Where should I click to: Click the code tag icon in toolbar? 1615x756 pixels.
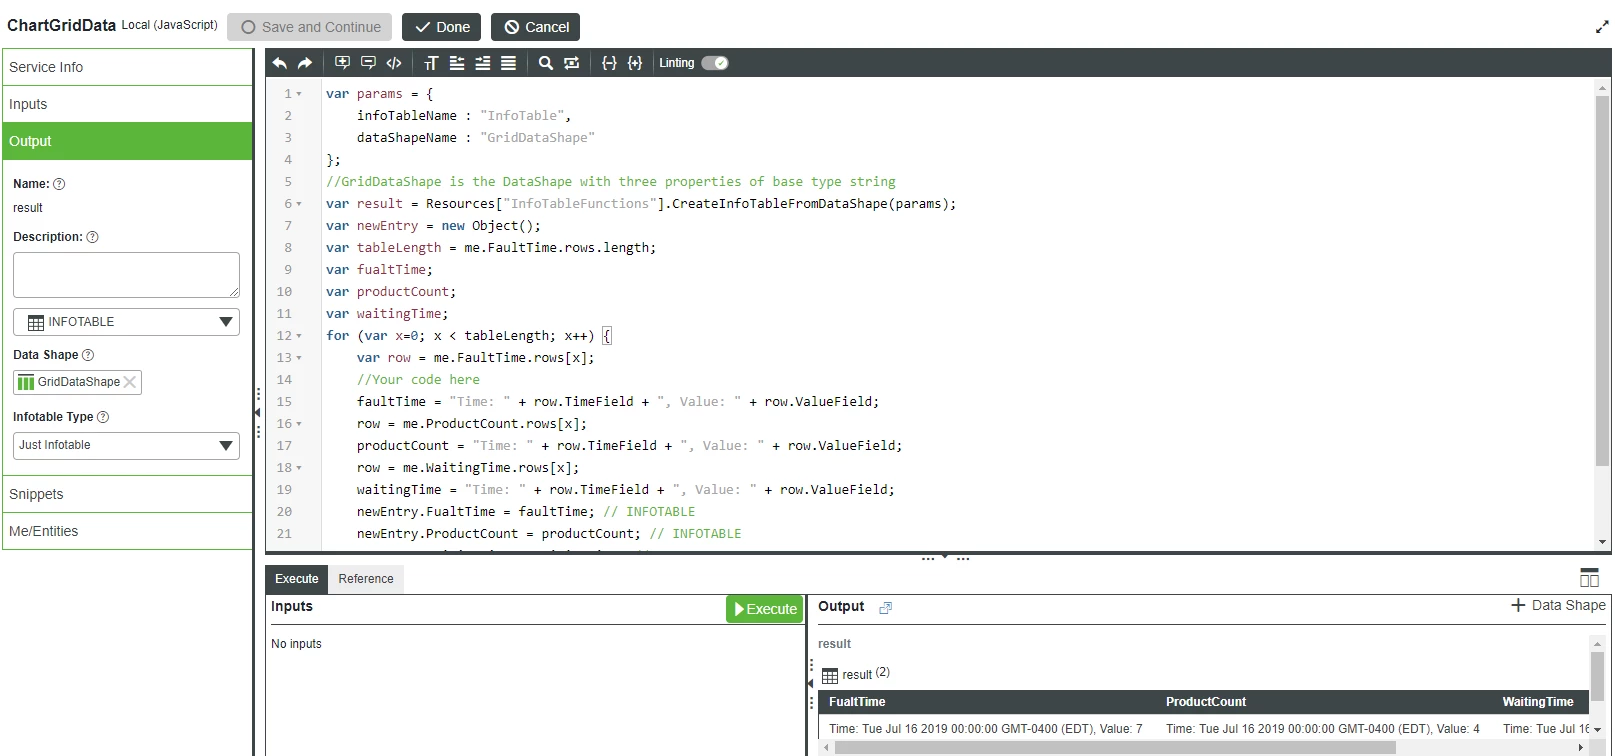click(x=394, y=63)
